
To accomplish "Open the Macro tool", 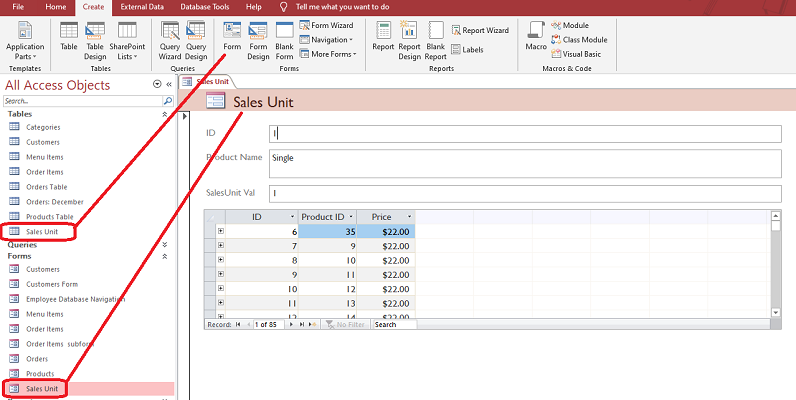I will 536,36.
